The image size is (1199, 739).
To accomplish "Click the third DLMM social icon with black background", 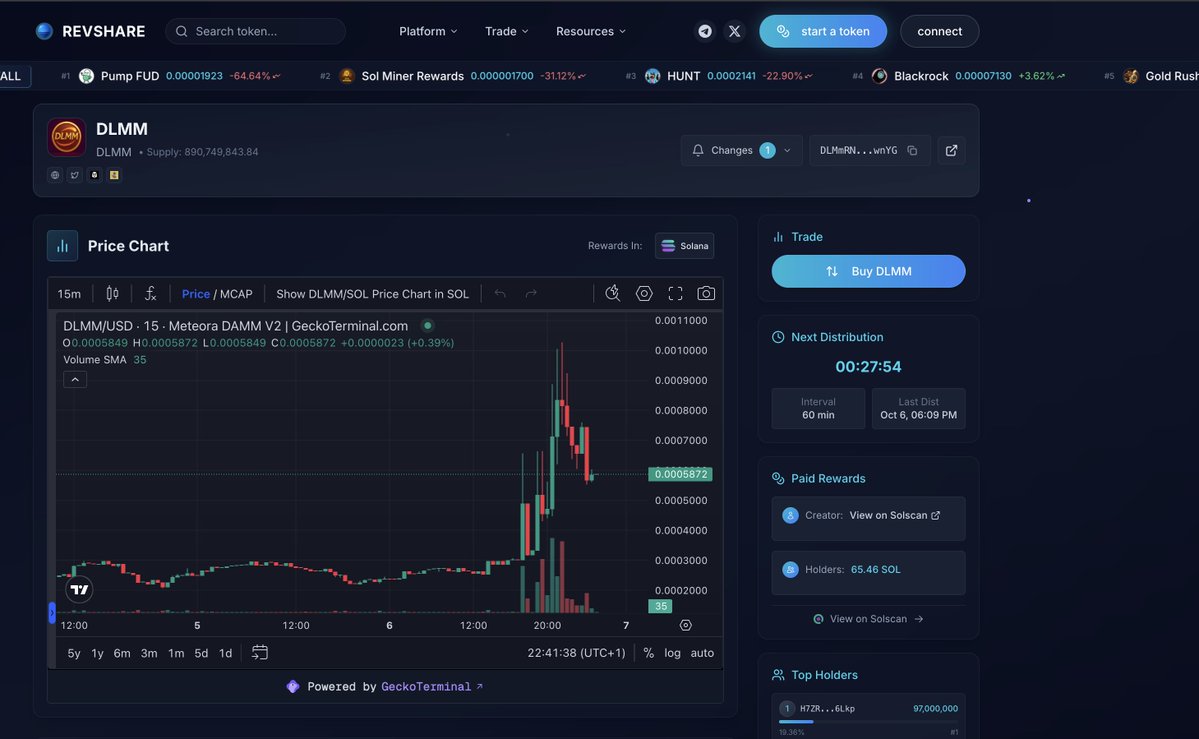I will pyautogui.click(x=94, y=175).
